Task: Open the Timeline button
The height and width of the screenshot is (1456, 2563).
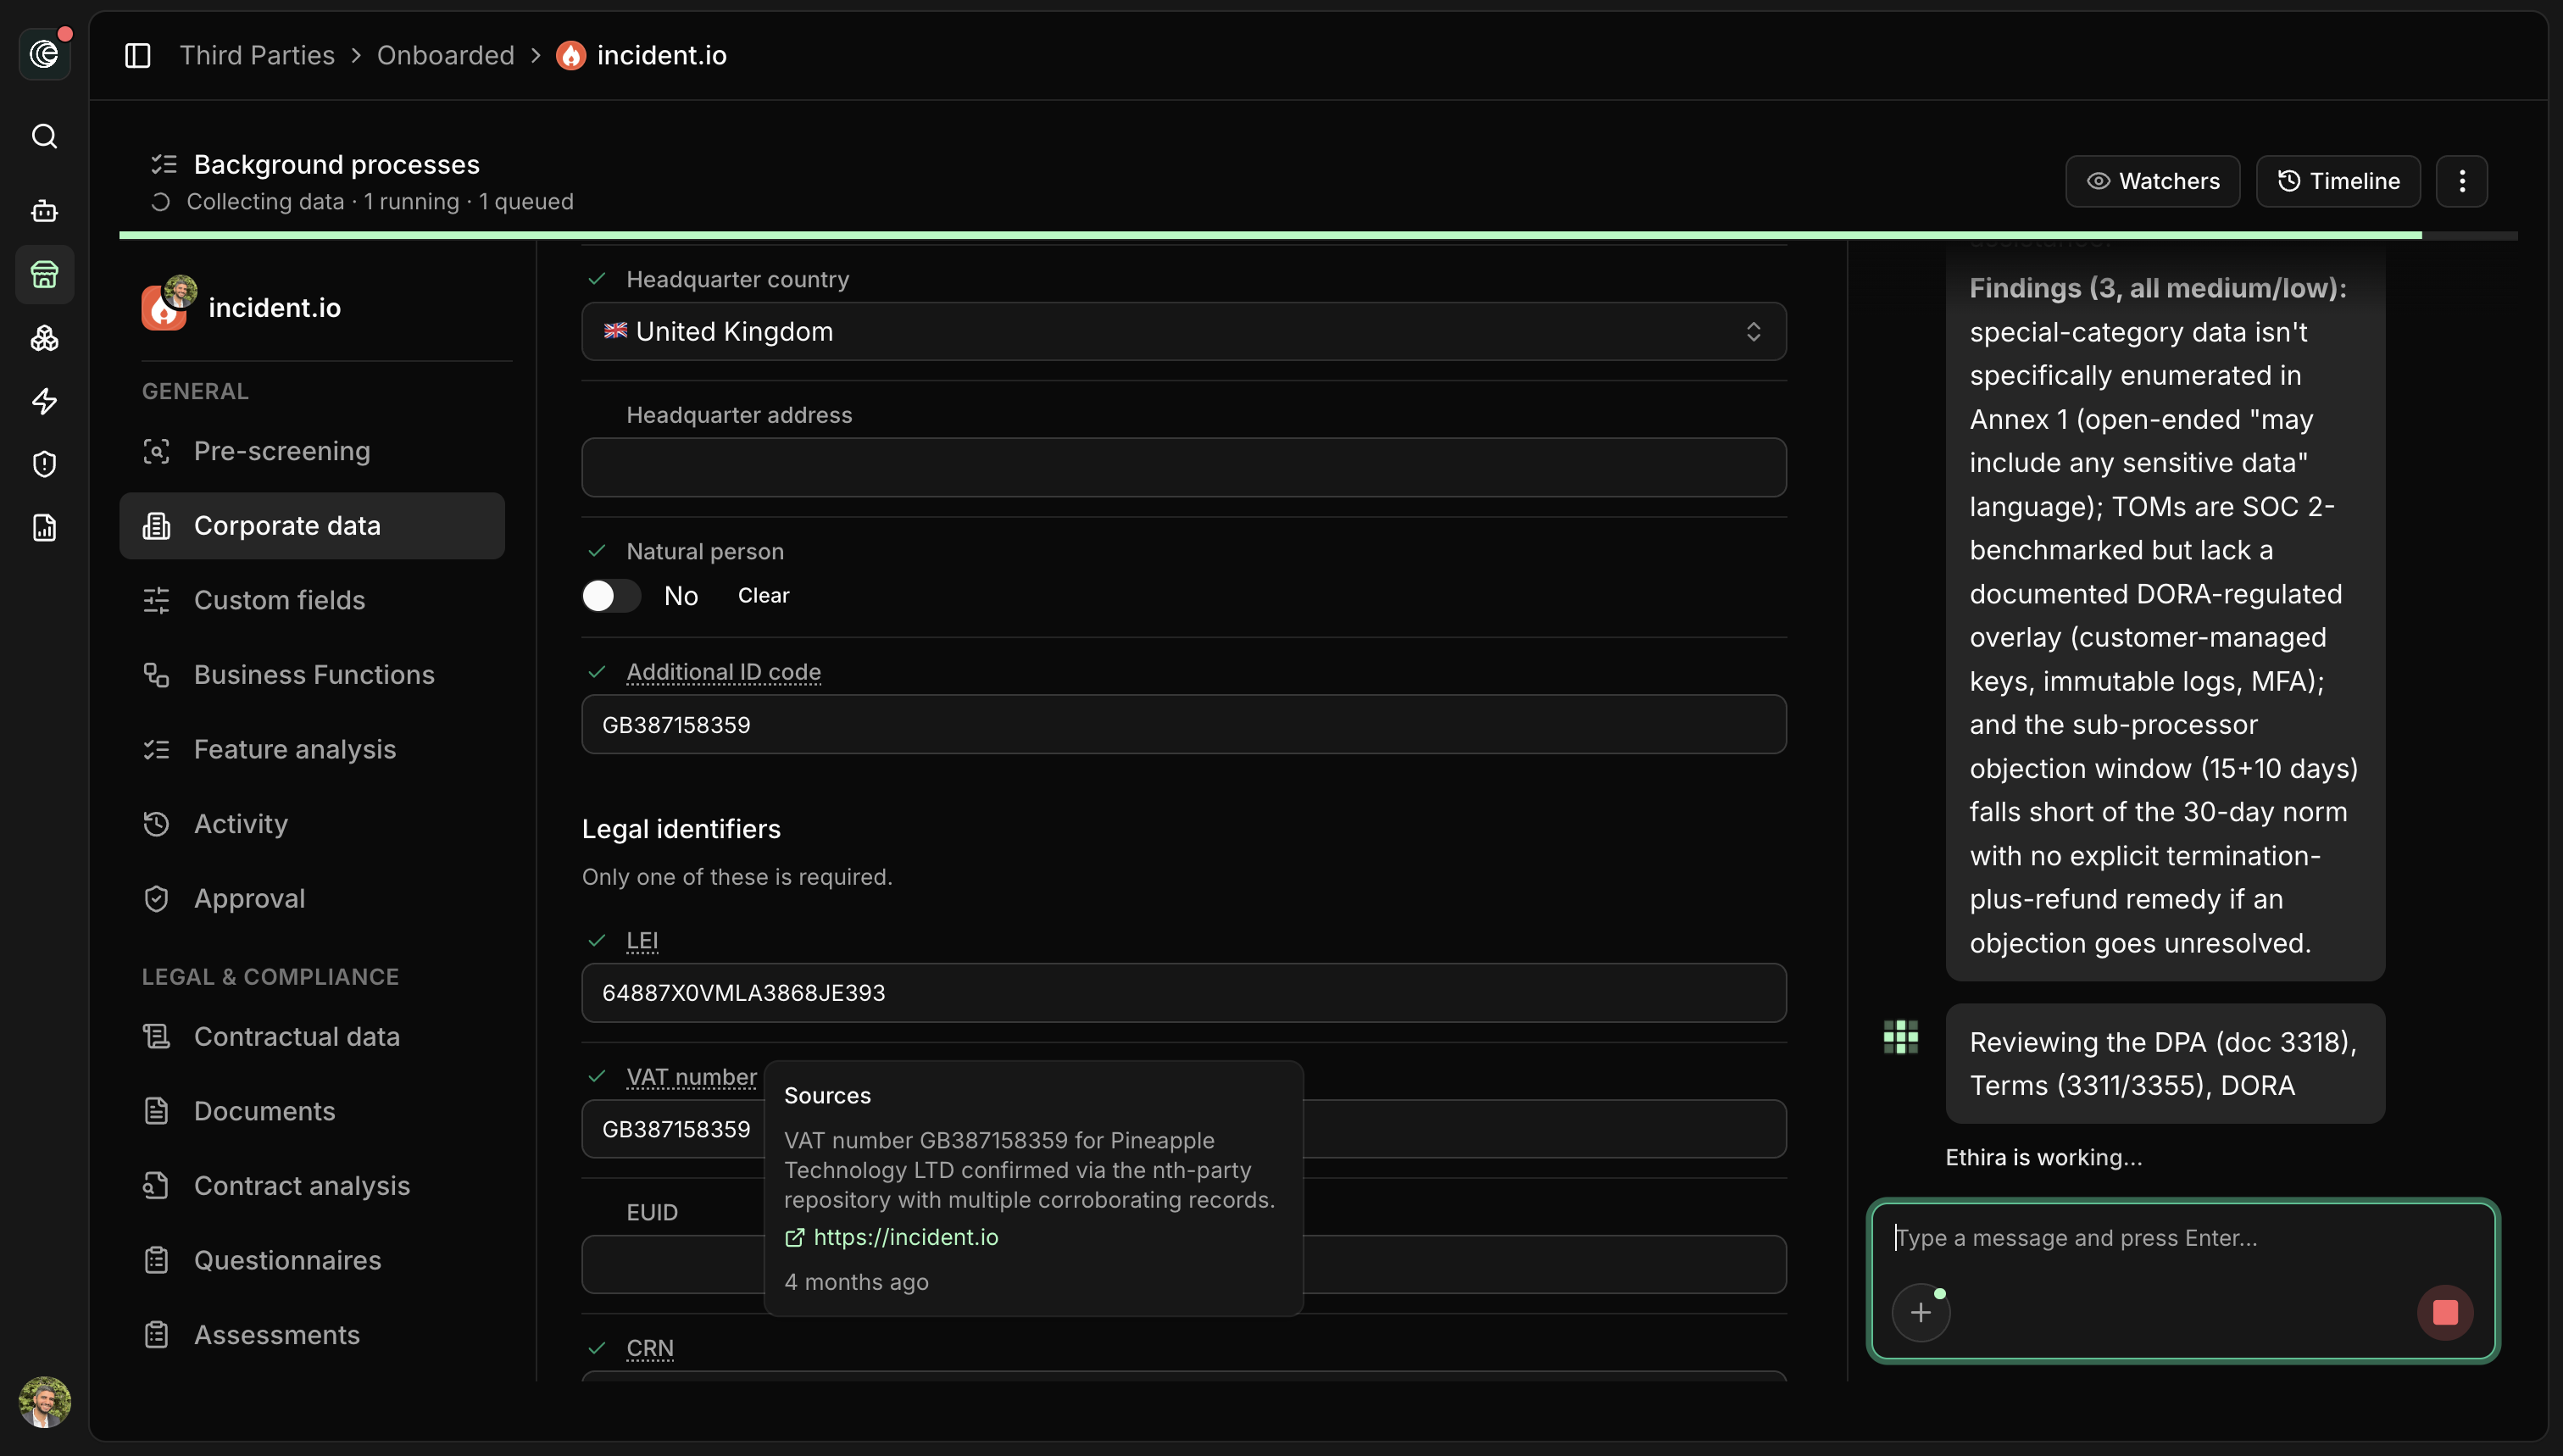Action: (x=2338, y=181)
